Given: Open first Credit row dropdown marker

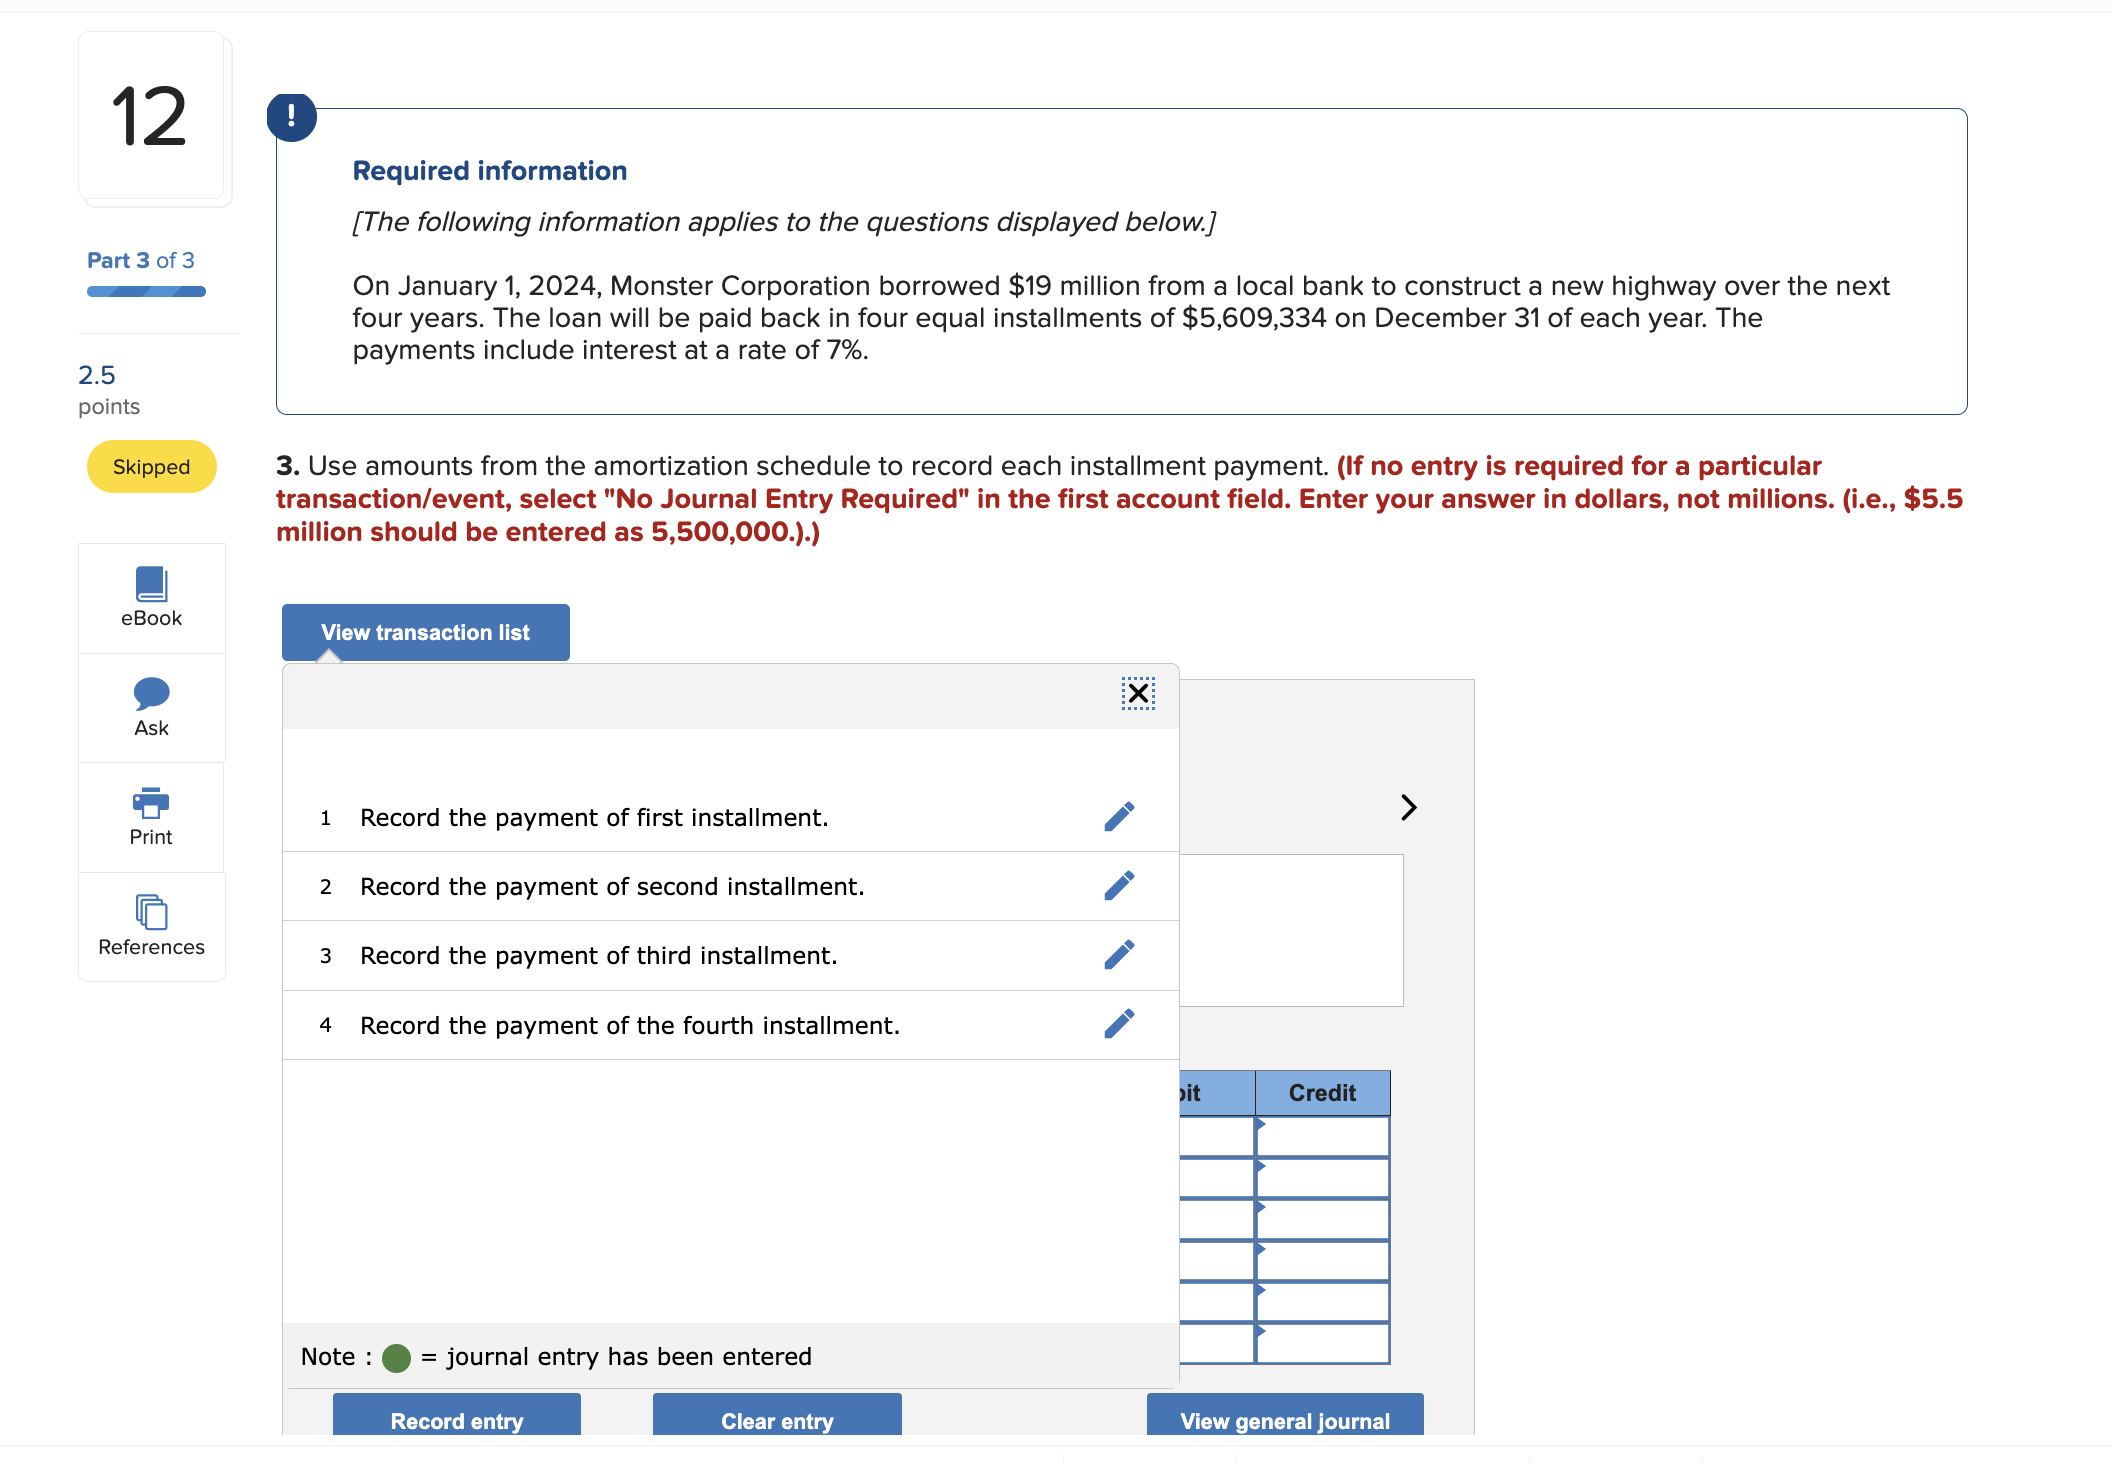Looking at the screenshot, I should (x=1261, y=1124).
